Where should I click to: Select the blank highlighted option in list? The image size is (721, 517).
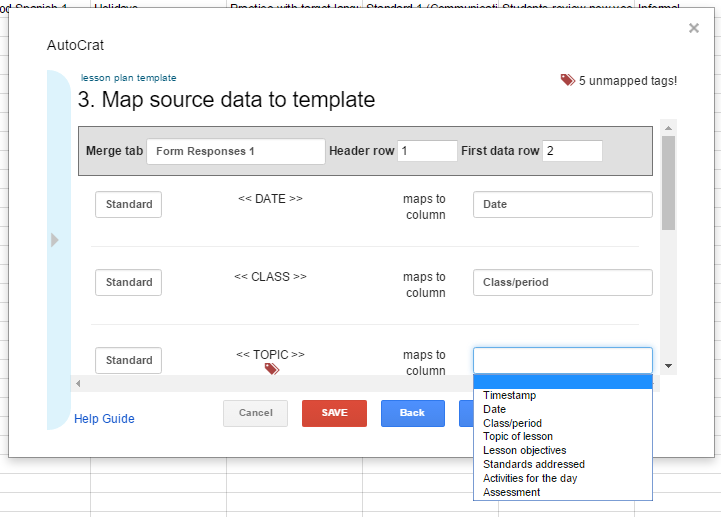tap(563, 382)
